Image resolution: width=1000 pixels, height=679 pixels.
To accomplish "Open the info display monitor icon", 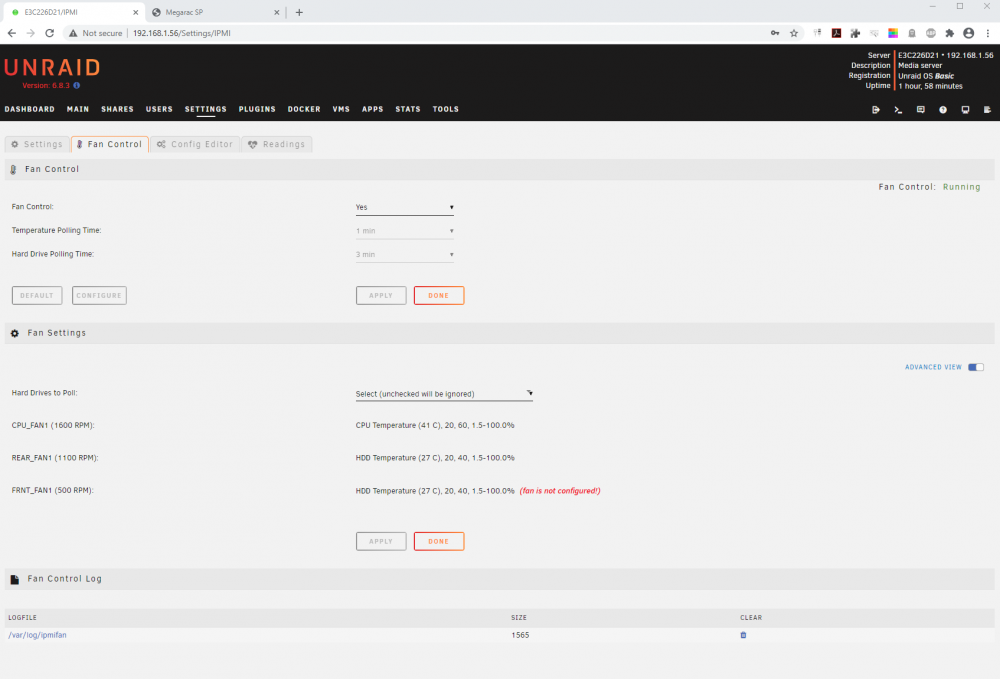I will tap(965, 110).
